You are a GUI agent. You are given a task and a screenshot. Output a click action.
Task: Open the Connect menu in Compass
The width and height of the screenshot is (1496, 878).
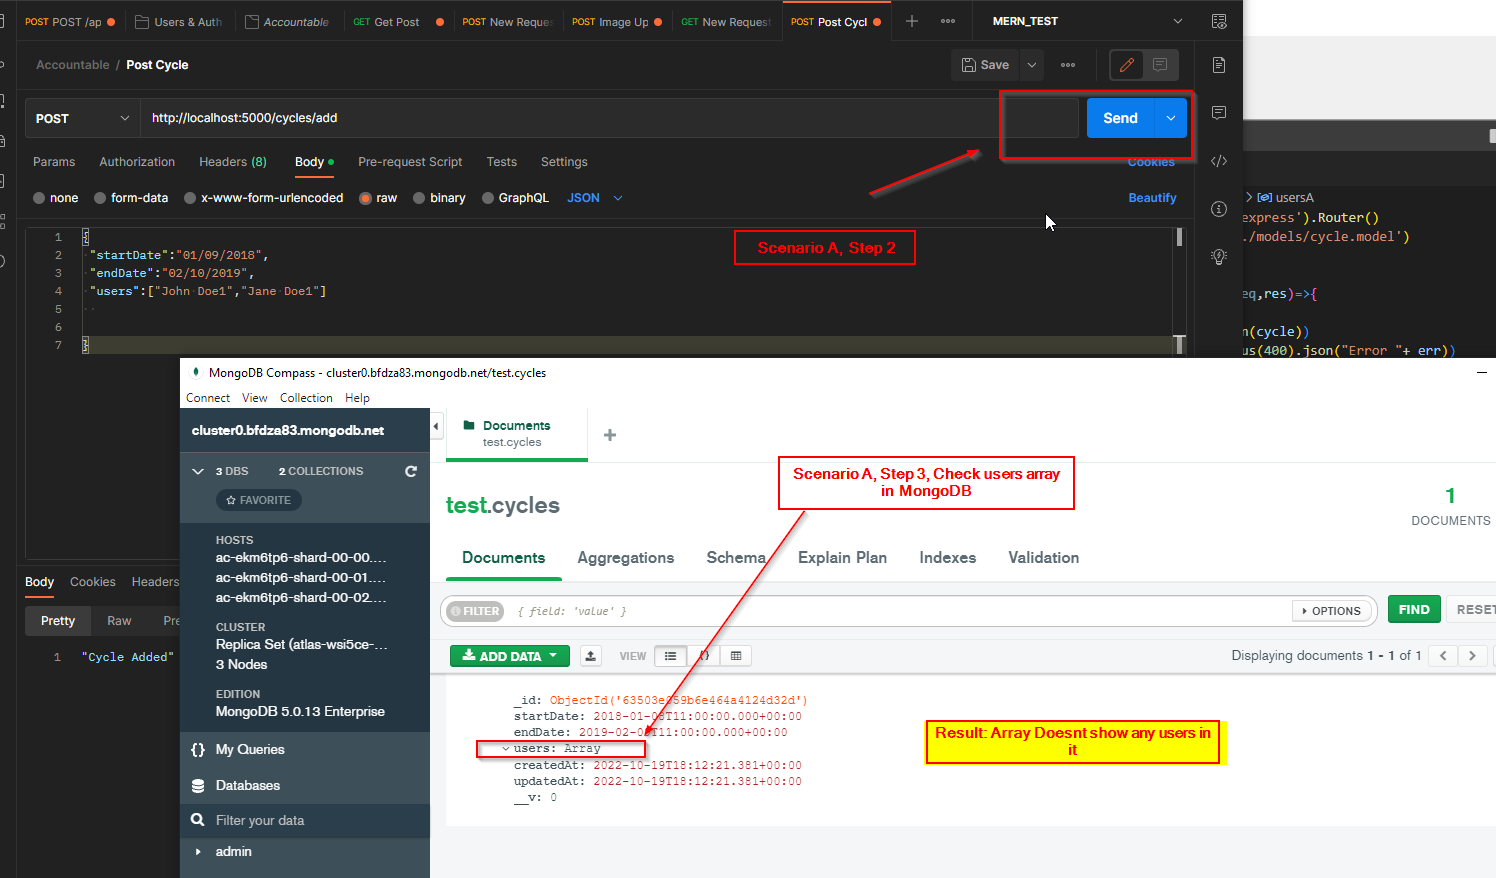pyautogui.click(x=208, y=398)
